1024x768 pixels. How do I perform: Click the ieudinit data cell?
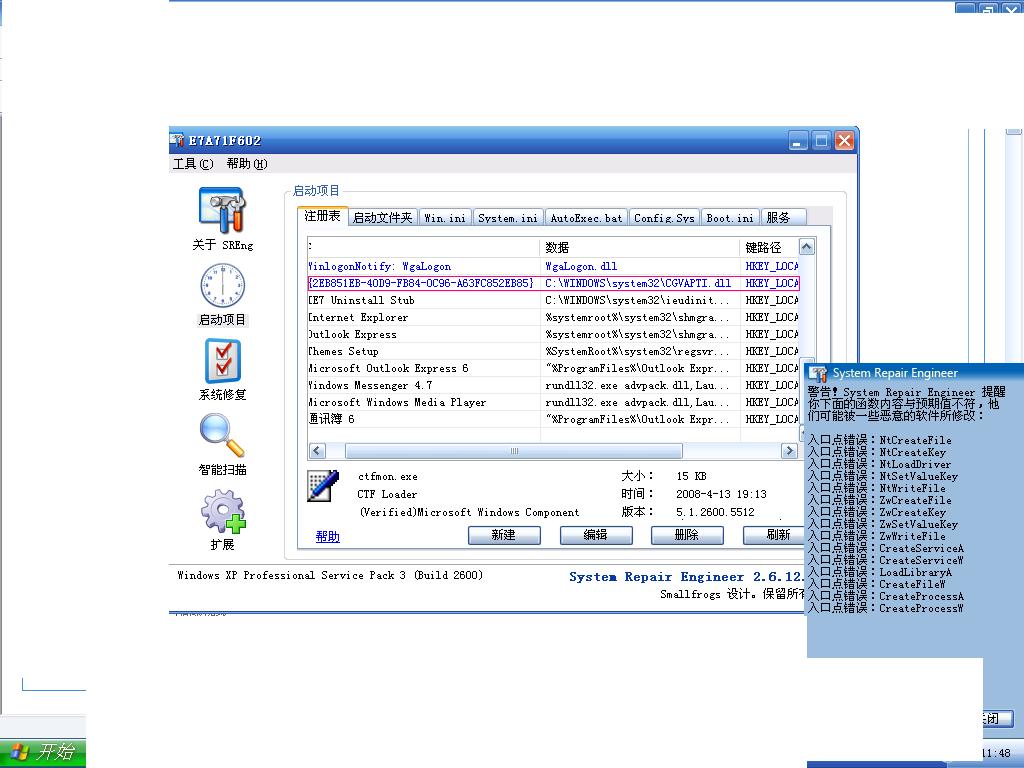(x=637, y=300)
